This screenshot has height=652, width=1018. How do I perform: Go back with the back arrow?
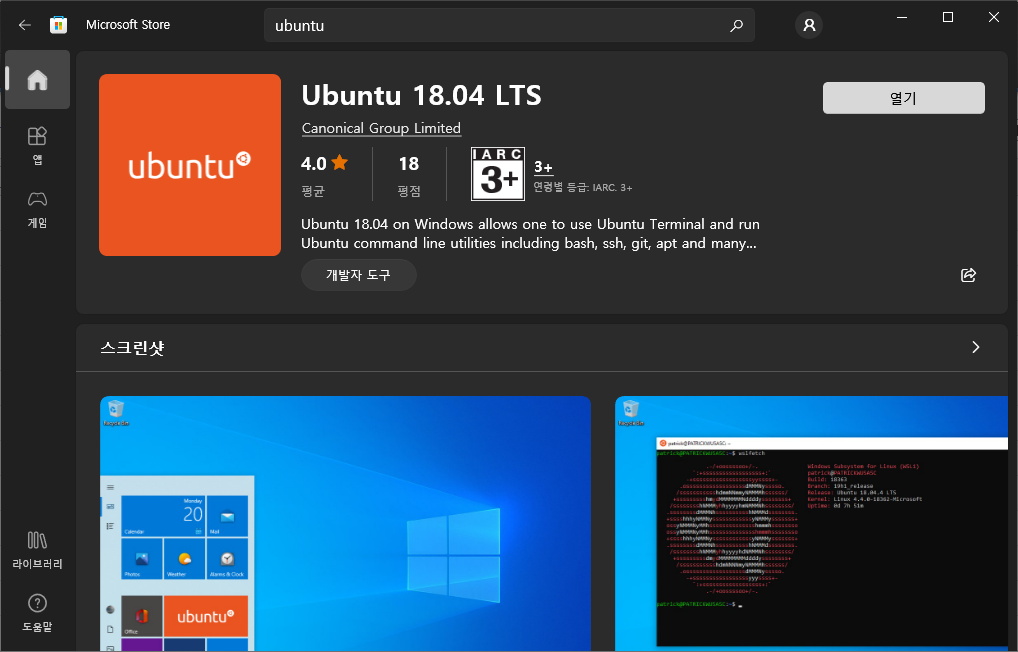[25, 25]
